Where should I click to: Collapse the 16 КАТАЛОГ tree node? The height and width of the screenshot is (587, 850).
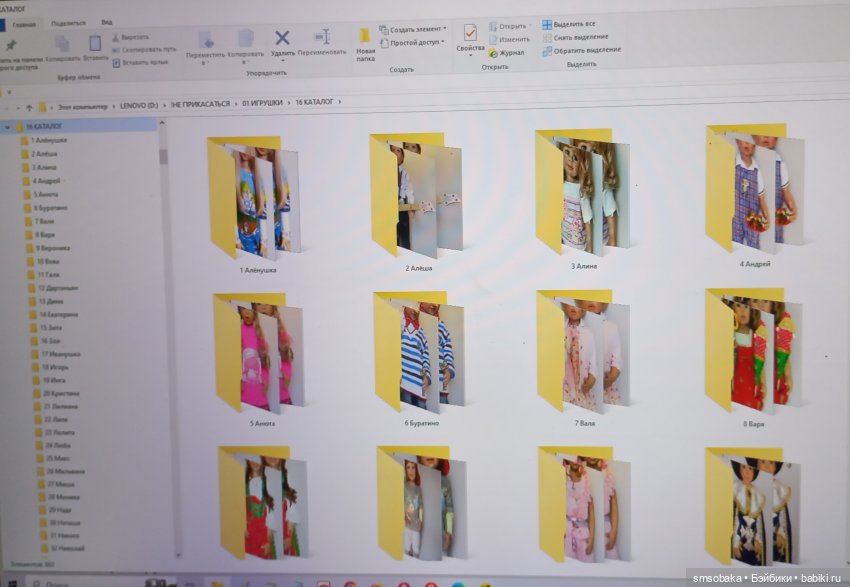tap(8, 127)
